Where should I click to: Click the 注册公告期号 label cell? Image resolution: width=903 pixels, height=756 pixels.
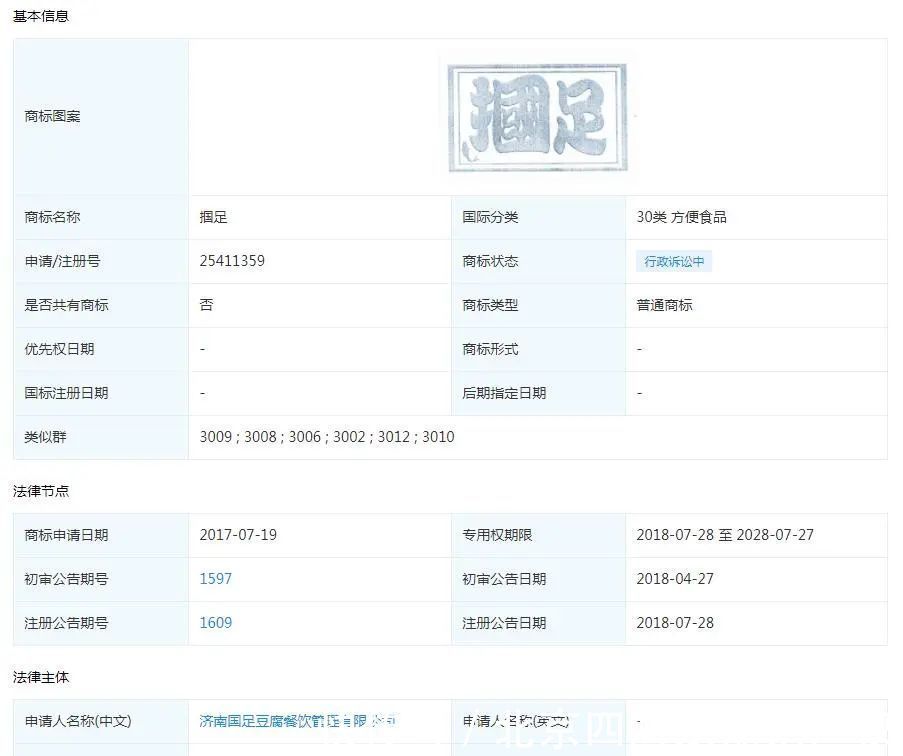(x=101, y=622)
